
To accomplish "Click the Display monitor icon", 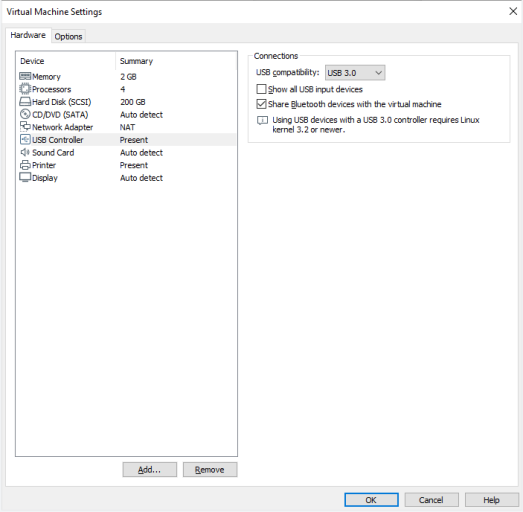I will click(25, 177).
